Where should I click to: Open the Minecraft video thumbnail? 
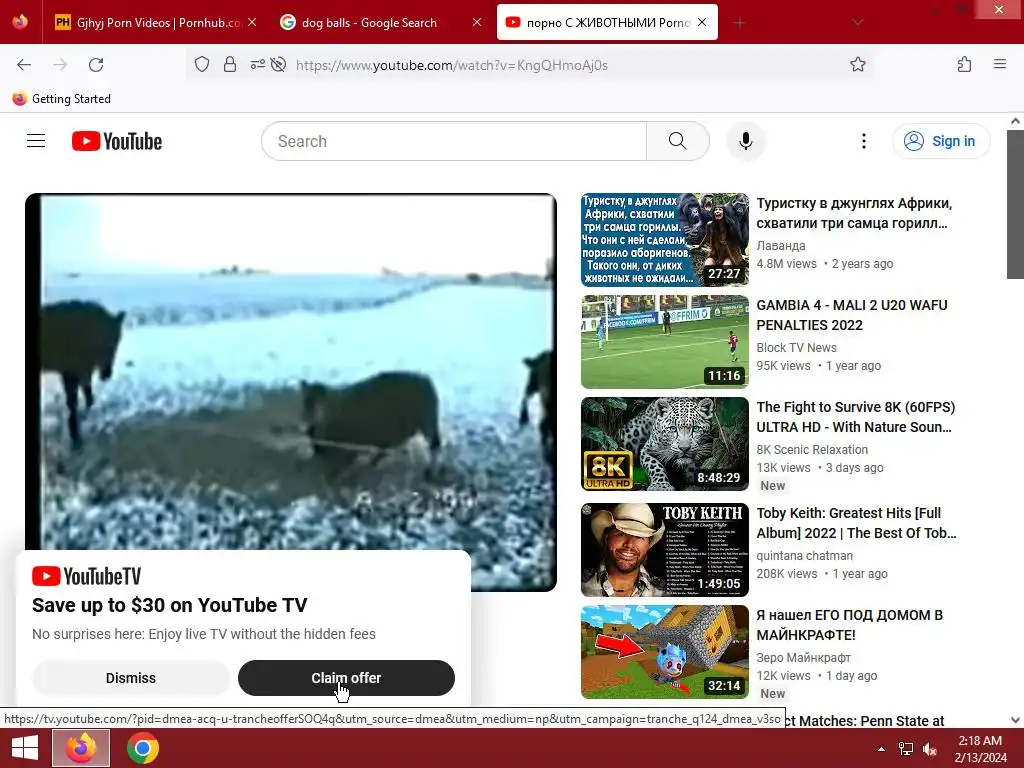tap(665, 652)
